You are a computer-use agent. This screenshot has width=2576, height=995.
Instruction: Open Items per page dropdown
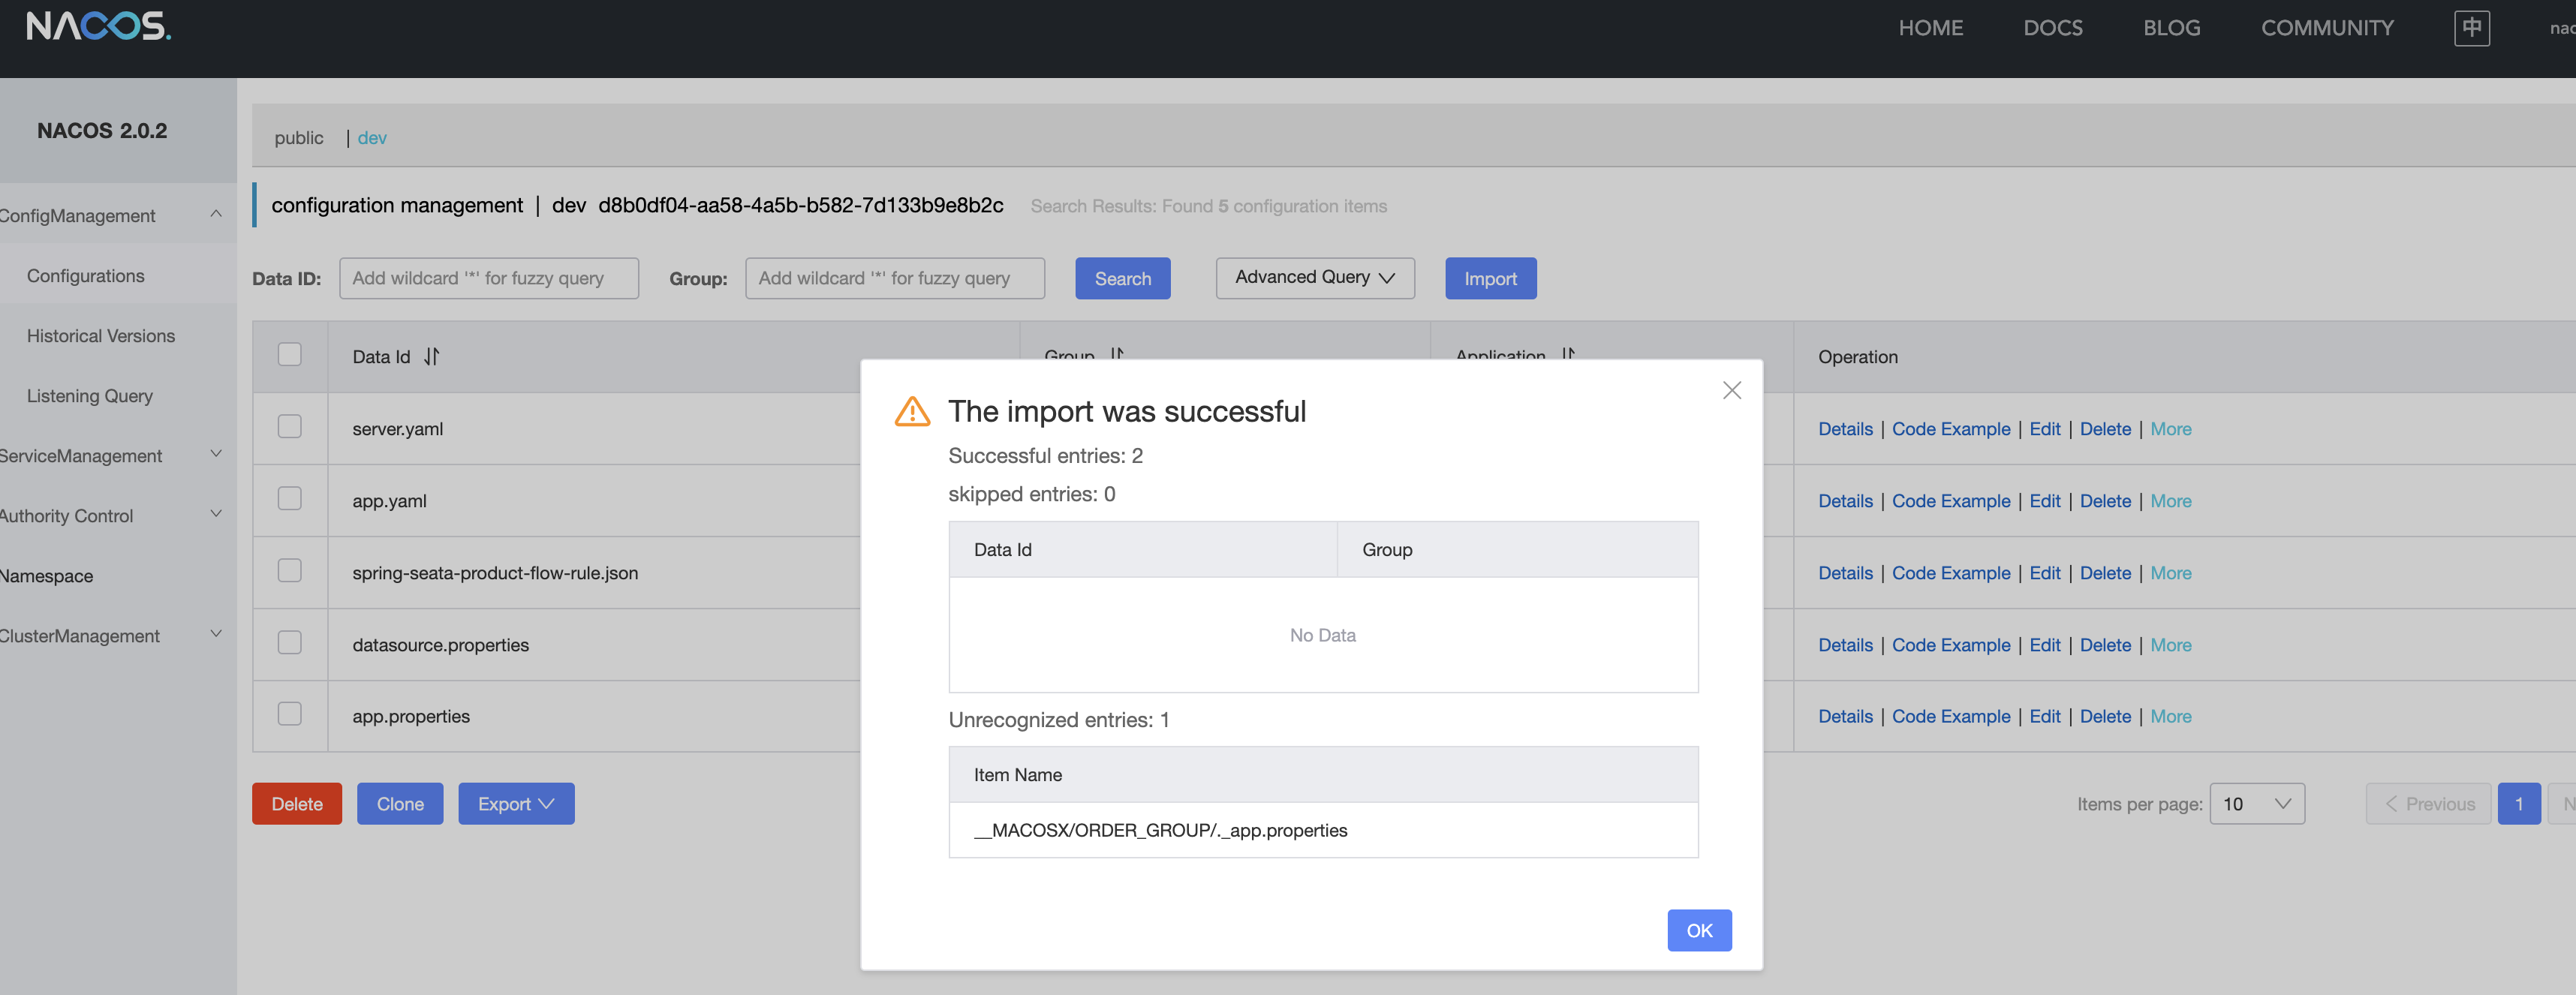[2256, 804]
